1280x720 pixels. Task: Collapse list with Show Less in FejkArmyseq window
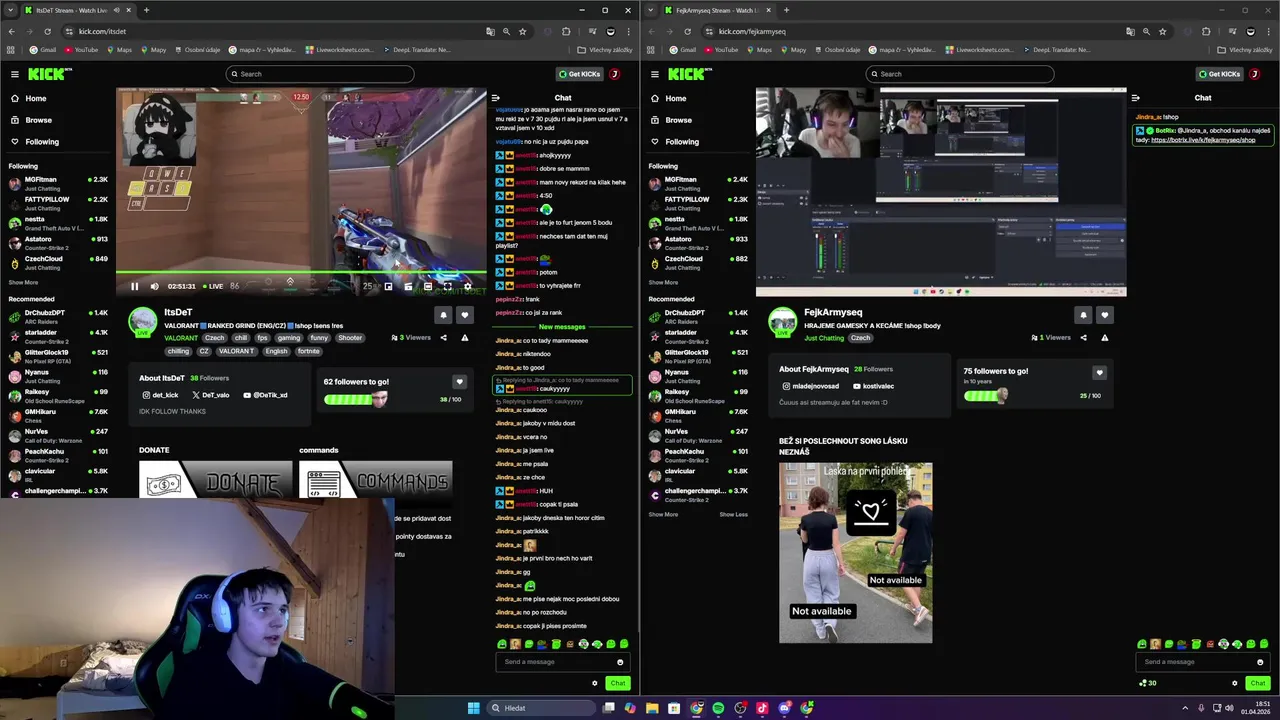coord(733,514)
